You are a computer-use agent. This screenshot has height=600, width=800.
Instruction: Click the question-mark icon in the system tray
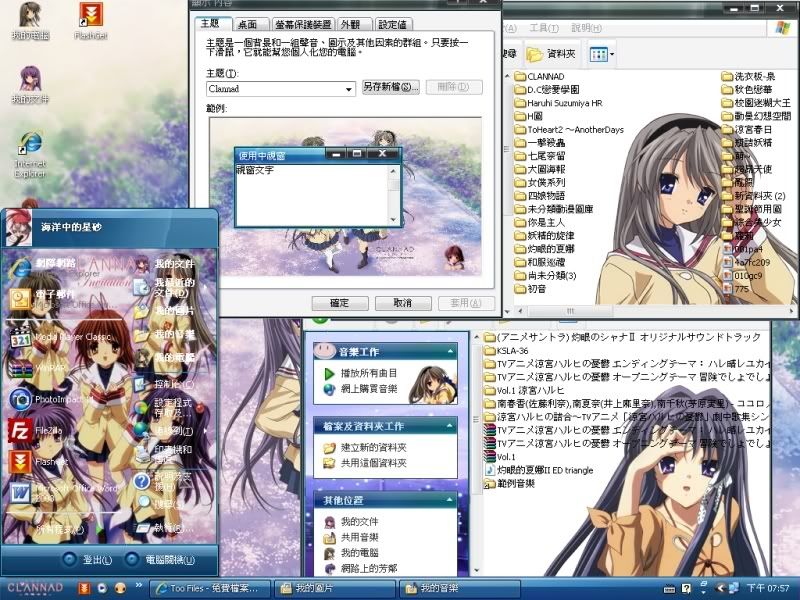(x=687, y=589)
